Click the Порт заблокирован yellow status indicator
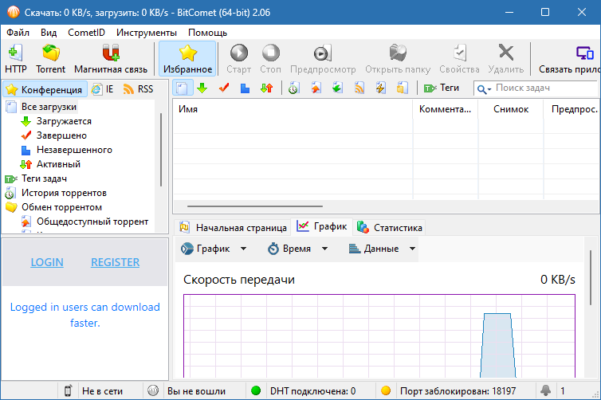Image resolution: width=601 pixels, height=400 pixels. click(x=386, y=391)
